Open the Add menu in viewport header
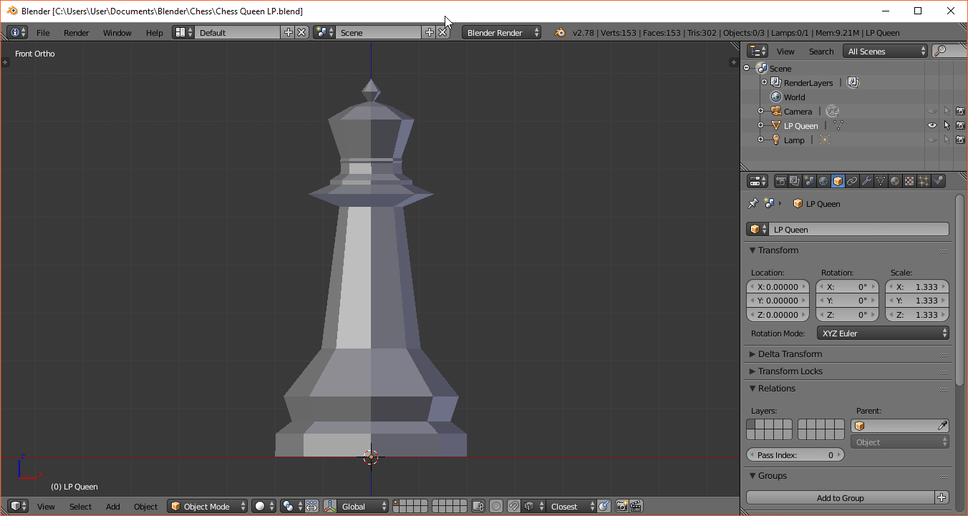Screen dimensions: 968x516 click(x=113, y=506)
